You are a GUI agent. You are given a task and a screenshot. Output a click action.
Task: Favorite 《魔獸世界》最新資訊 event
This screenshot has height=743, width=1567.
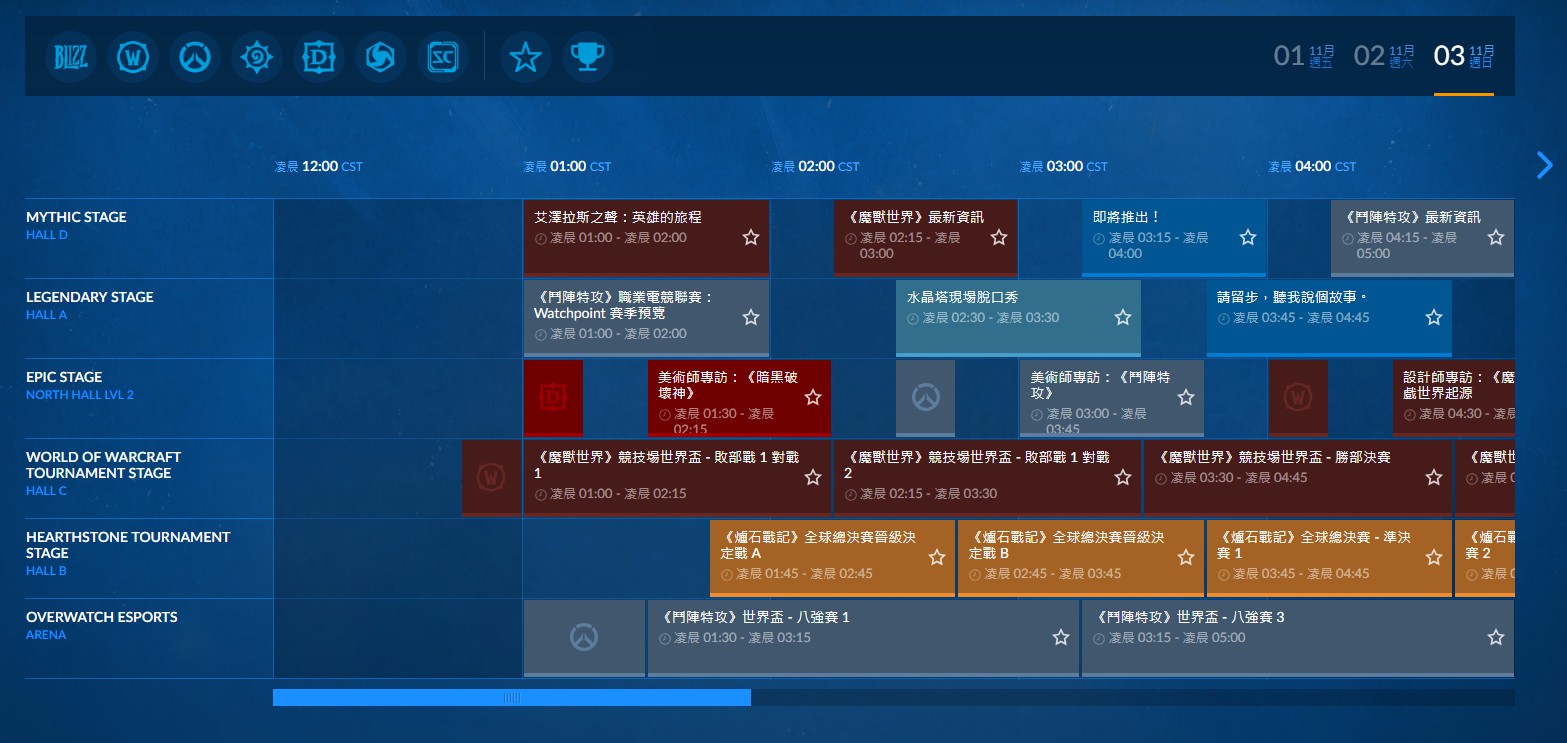click(x=999, y=237)
